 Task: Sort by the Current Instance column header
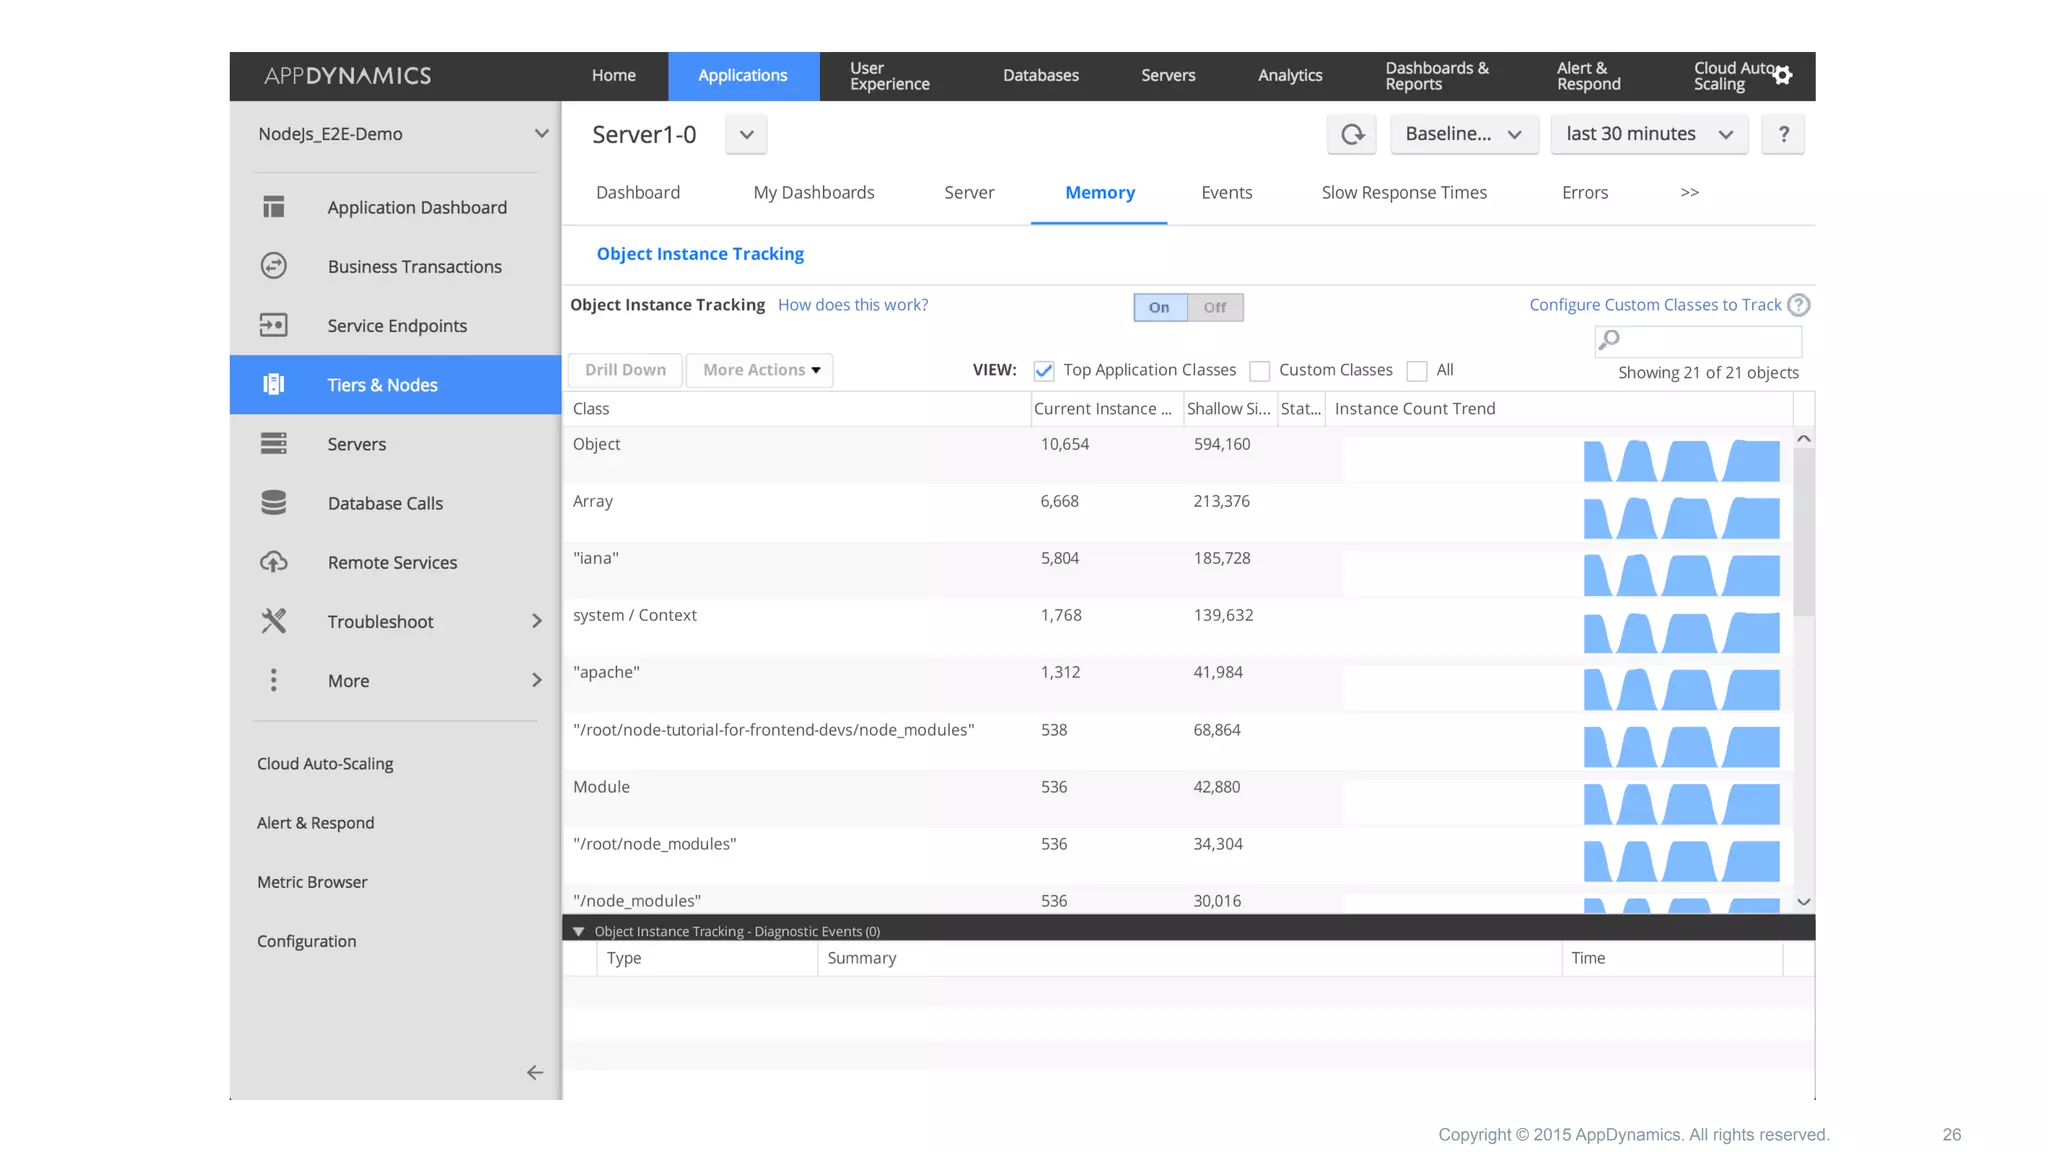pyautogui.click(x=1107, y=409)
